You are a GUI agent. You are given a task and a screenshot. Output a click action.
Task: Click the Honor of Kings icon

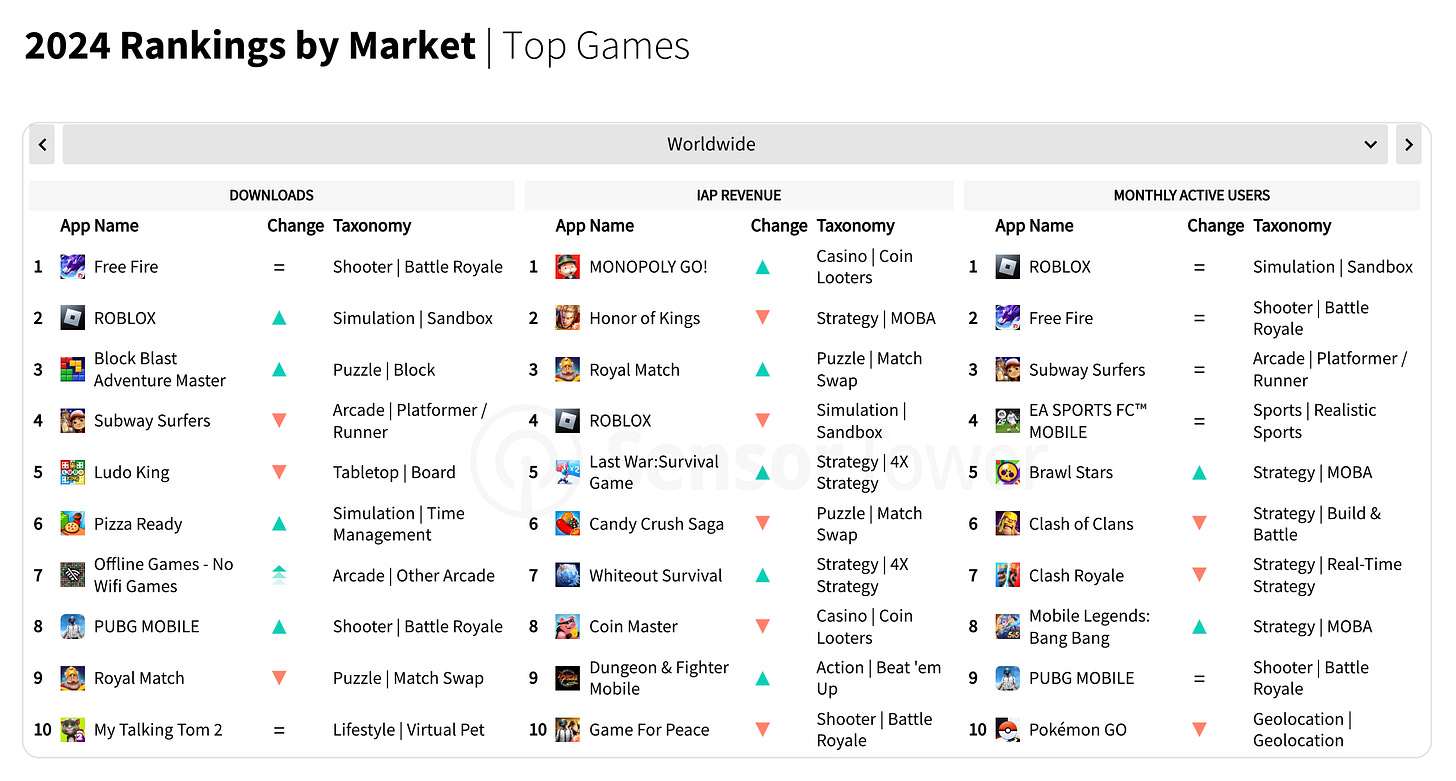(x=567, y=318)
